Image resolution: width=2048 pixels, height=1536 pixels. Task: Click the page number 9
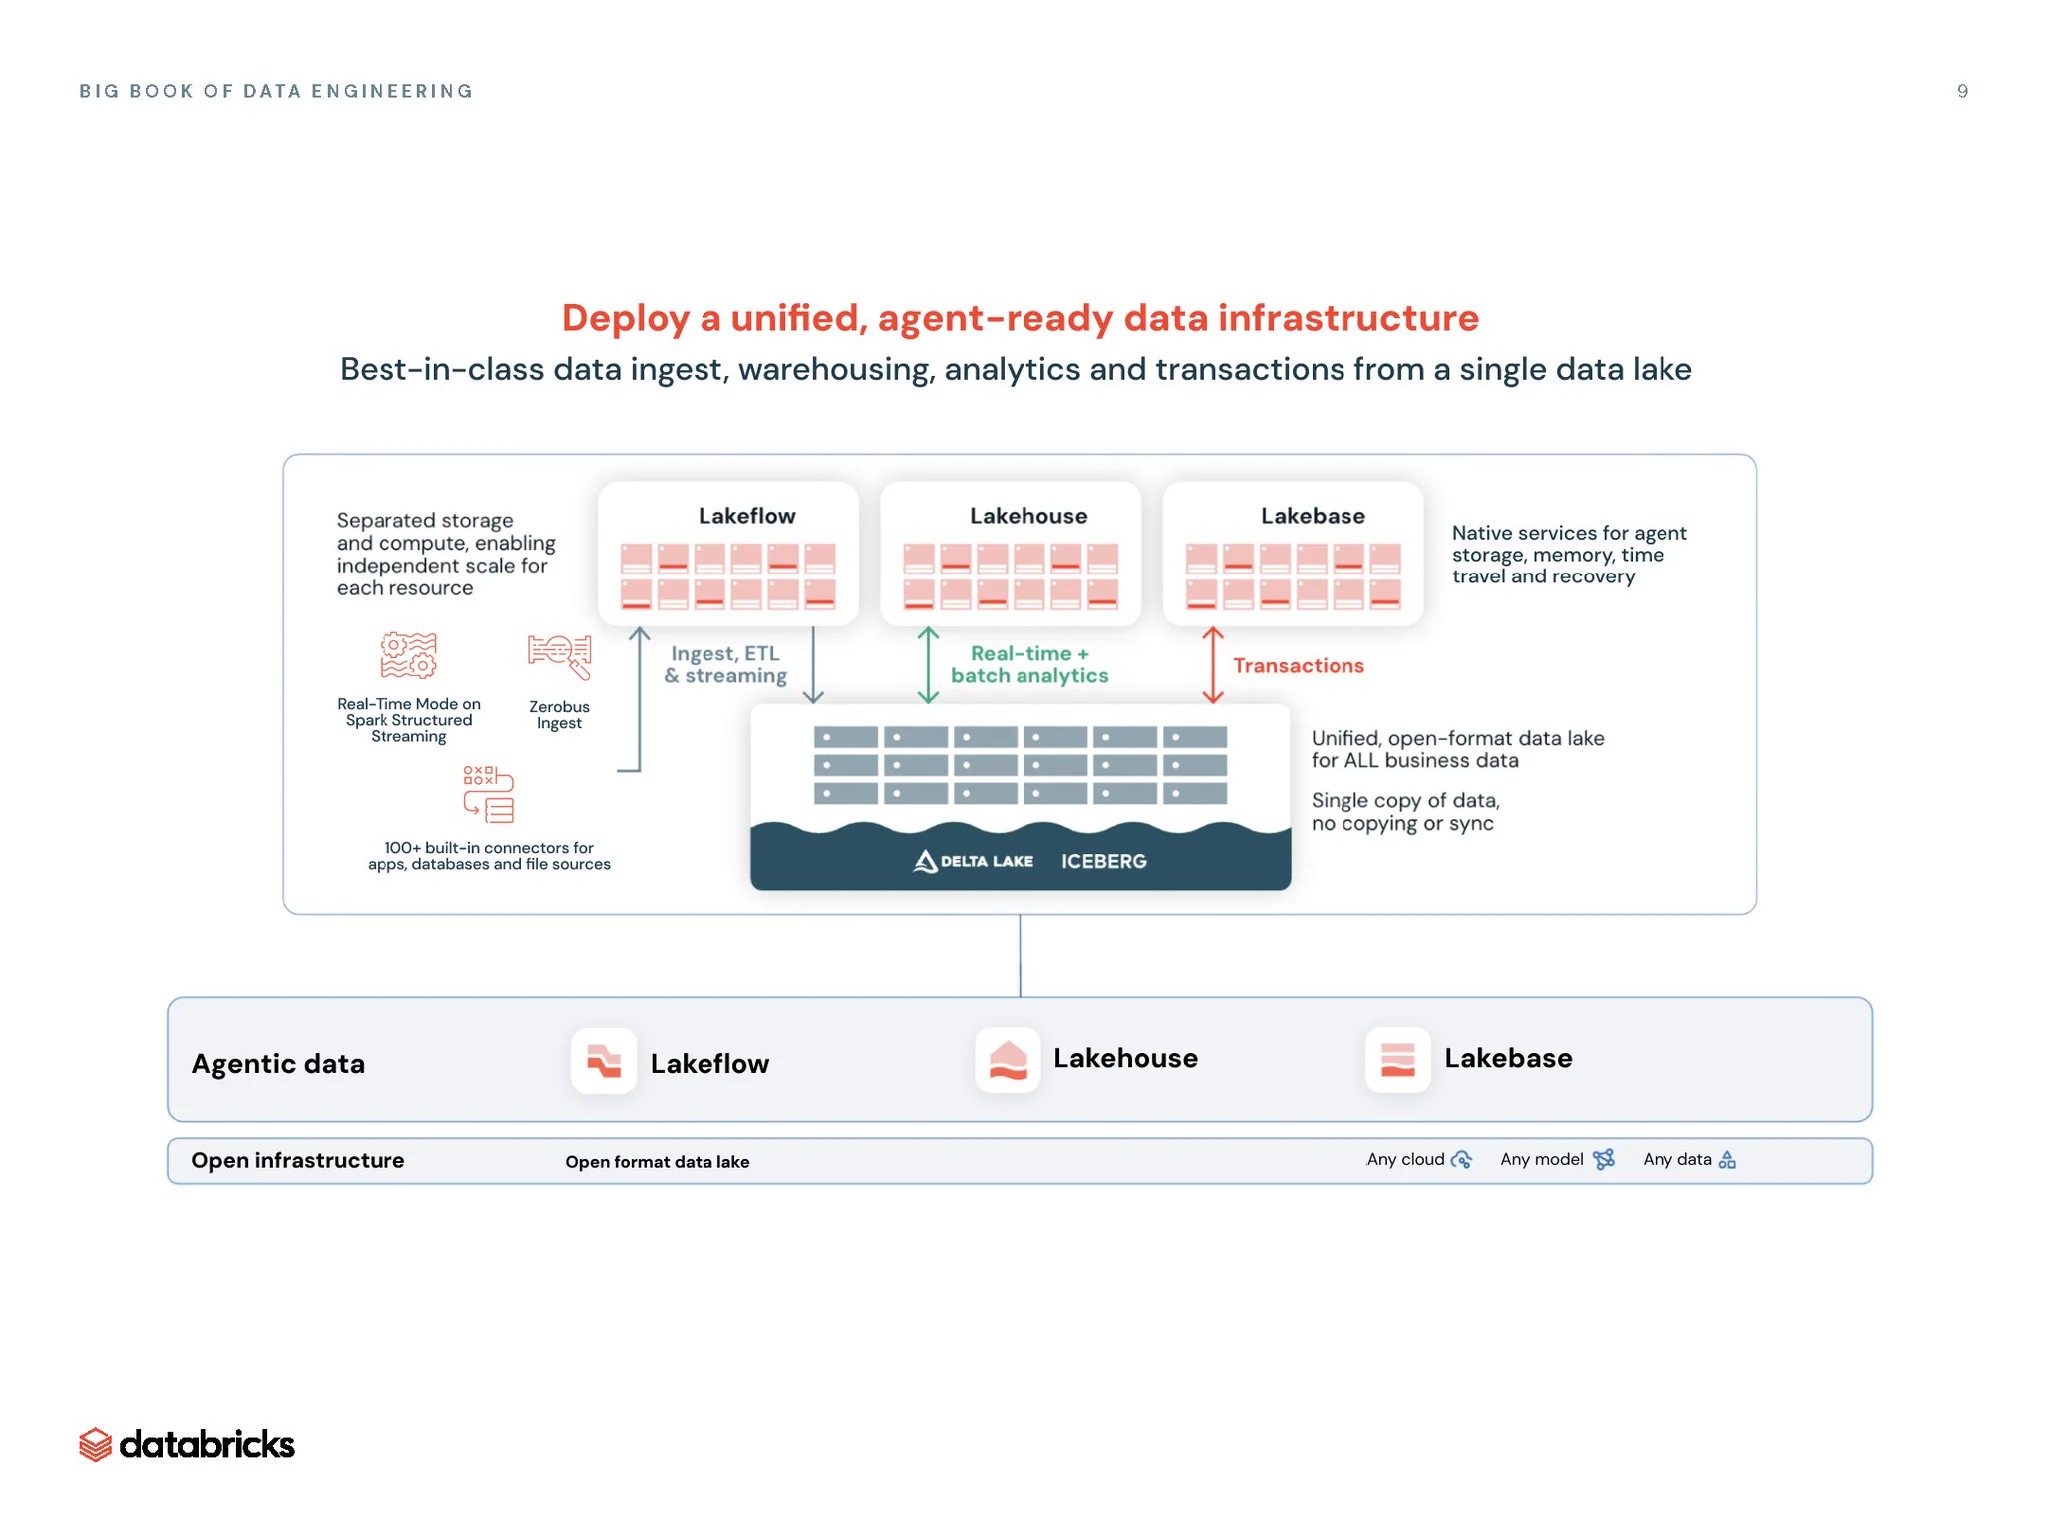click(1962, 91)
